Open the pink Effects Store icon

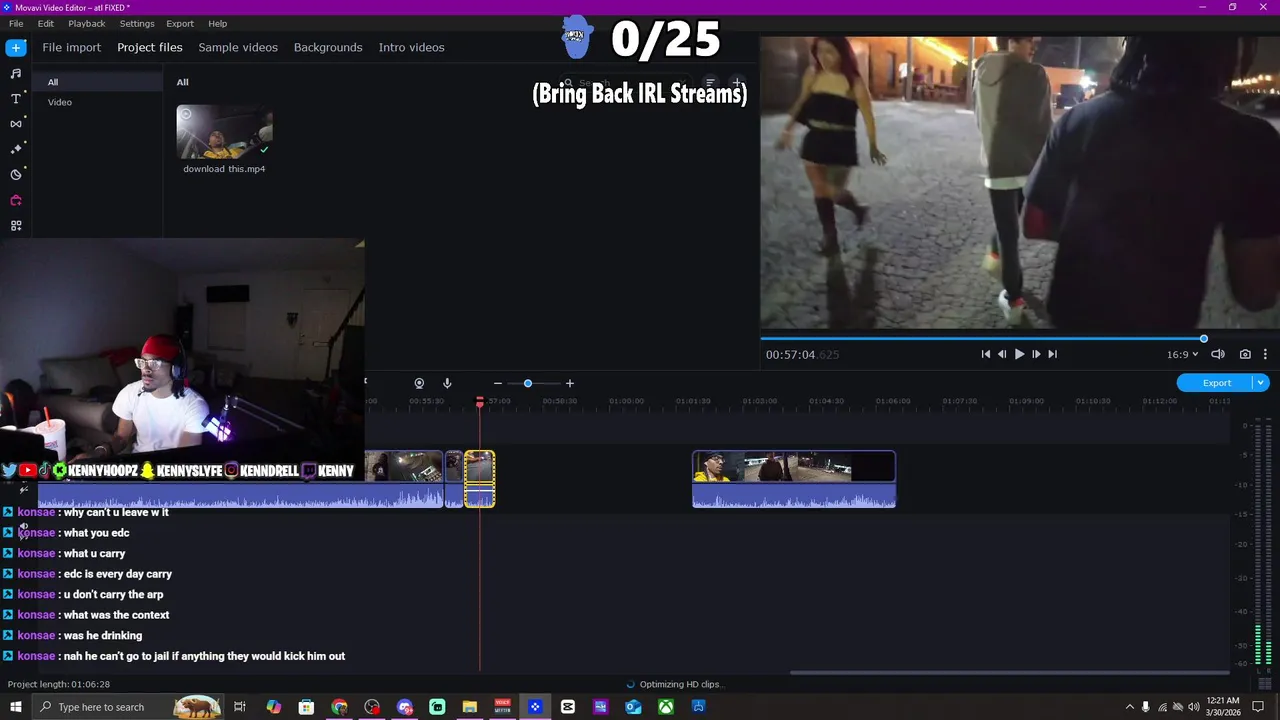[x=16, y=200]
